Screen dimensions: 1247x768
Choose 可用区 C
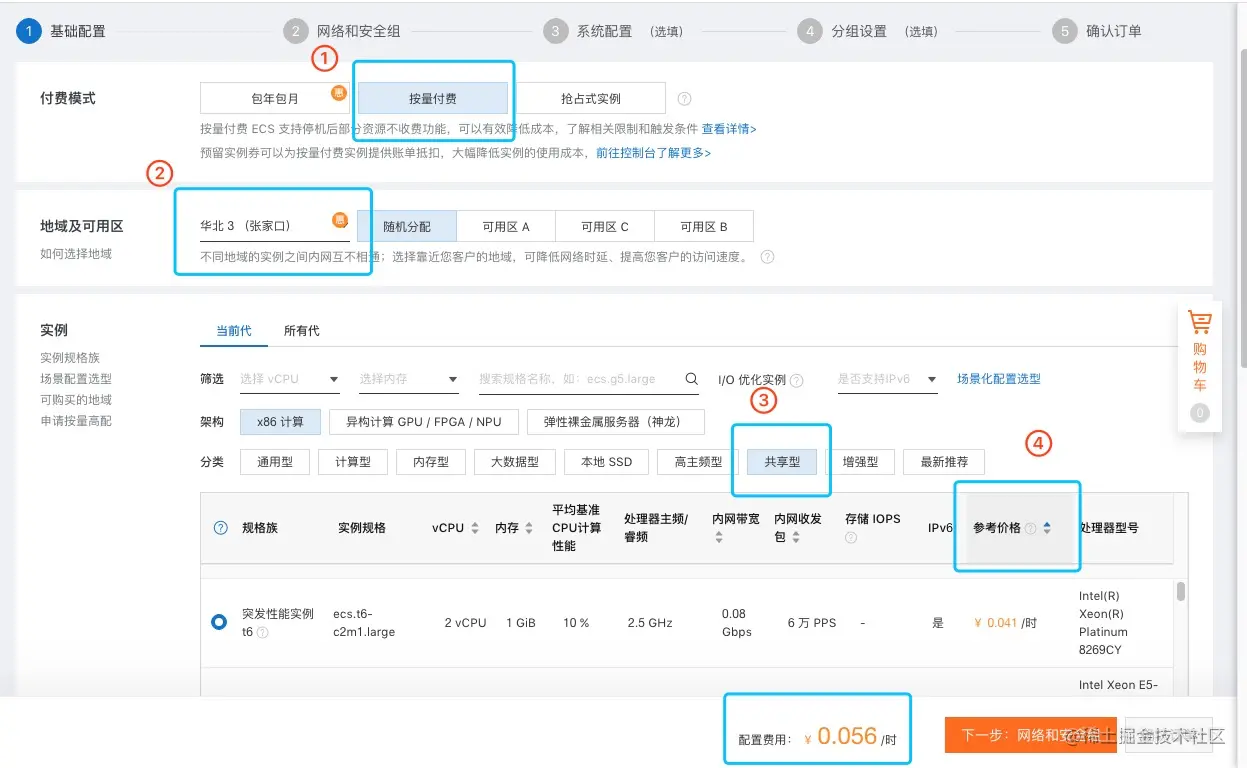coord(605,226)
